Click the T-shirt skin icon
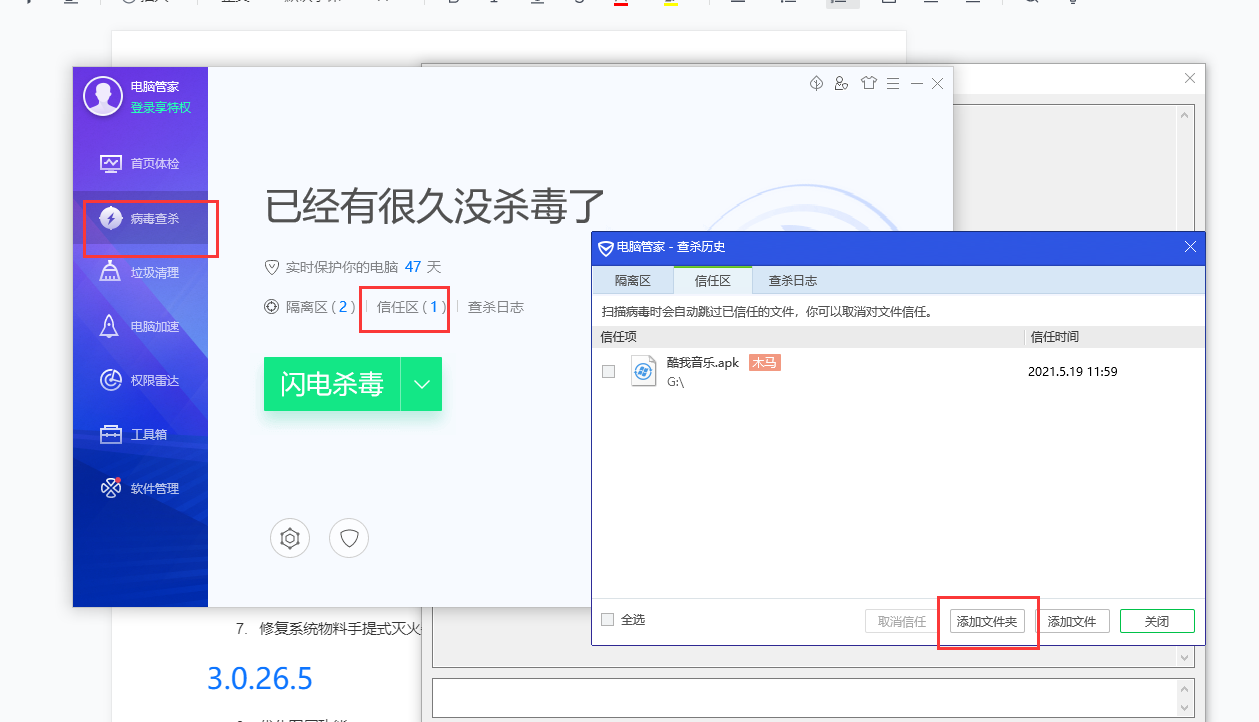This screenshot has height=722, width=1259. [867, 84]
